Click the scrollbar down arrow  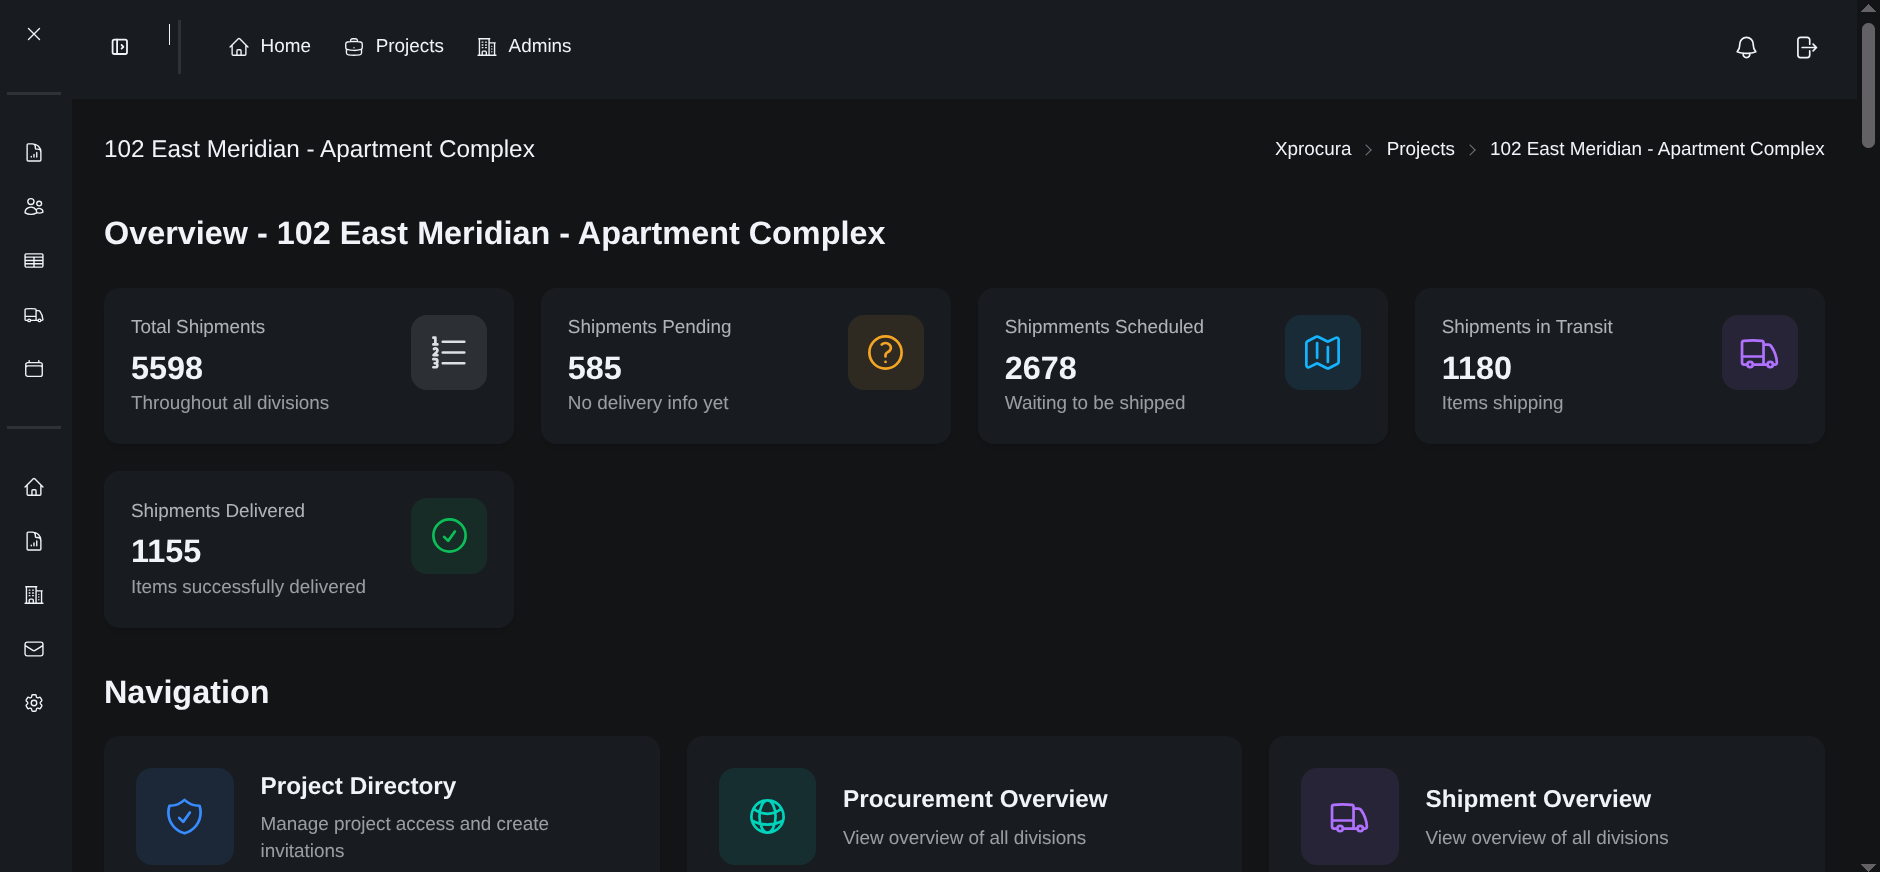pos(1868,865)
